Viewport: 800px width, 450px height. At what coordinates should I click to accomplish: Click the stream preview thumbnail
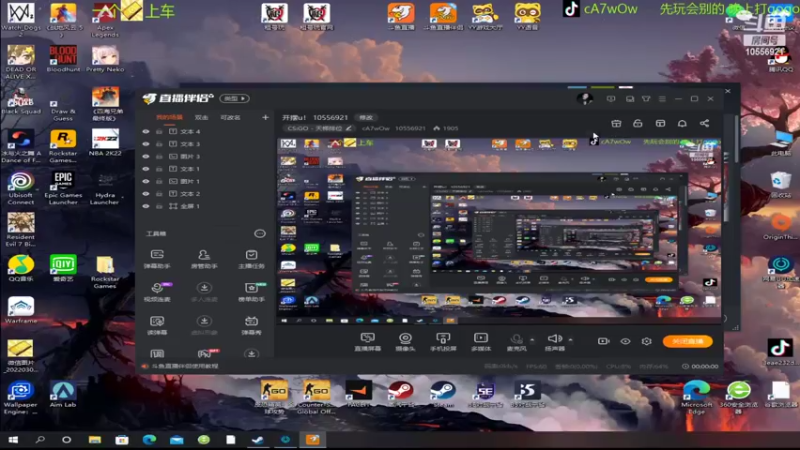point(499,231)
